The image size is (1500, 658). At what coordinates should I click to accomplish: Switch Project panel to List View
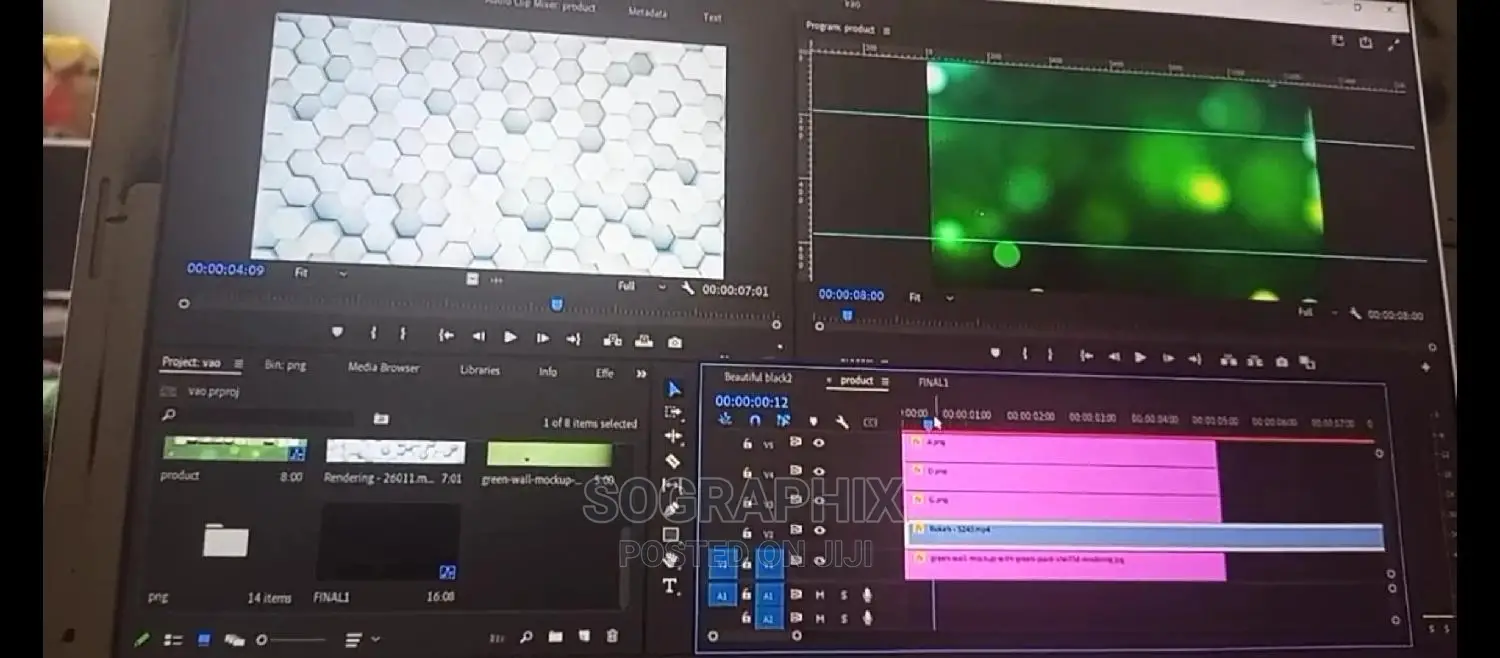173,640
